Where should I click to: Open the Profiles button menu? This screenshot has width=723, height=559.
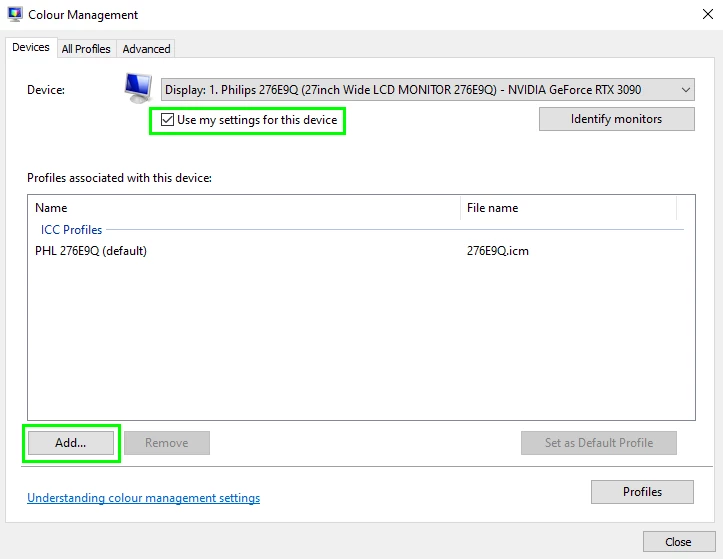point(642,492)
